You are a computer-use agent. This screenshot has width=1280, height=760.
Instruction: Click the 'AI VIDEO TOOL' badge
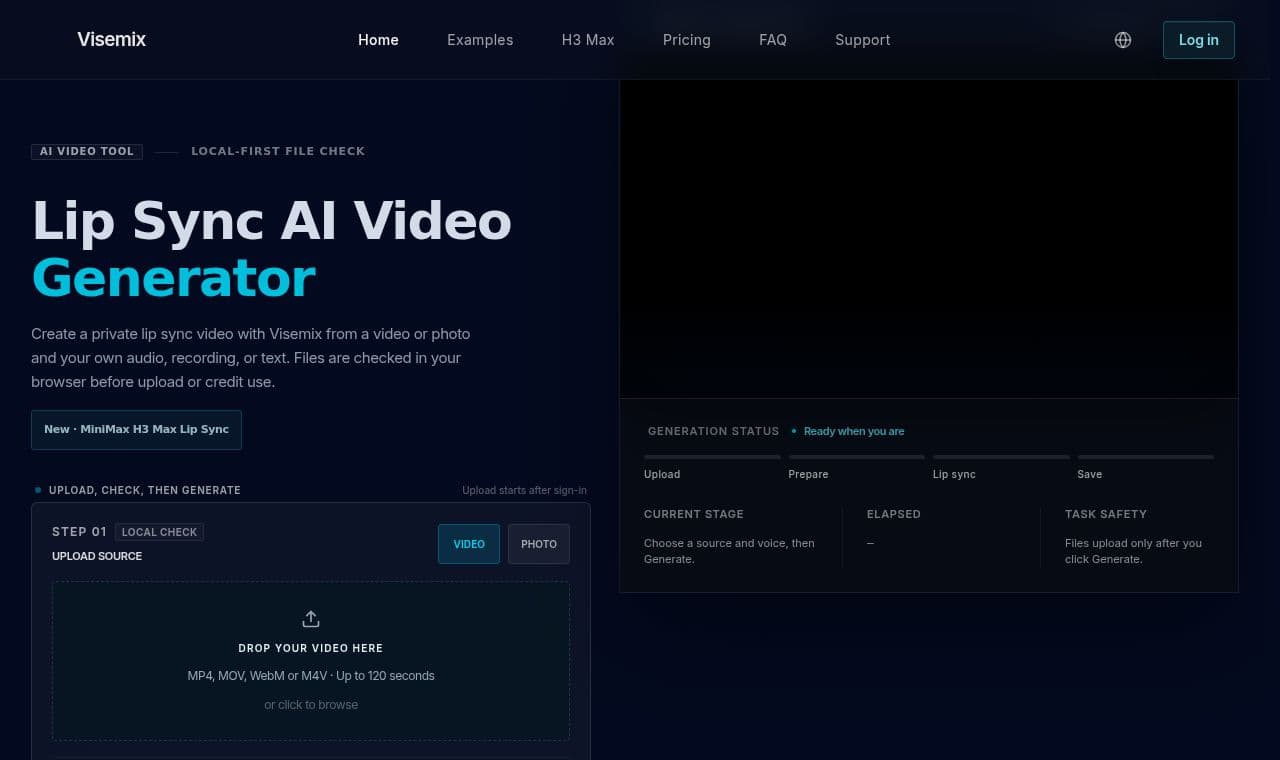87,152
